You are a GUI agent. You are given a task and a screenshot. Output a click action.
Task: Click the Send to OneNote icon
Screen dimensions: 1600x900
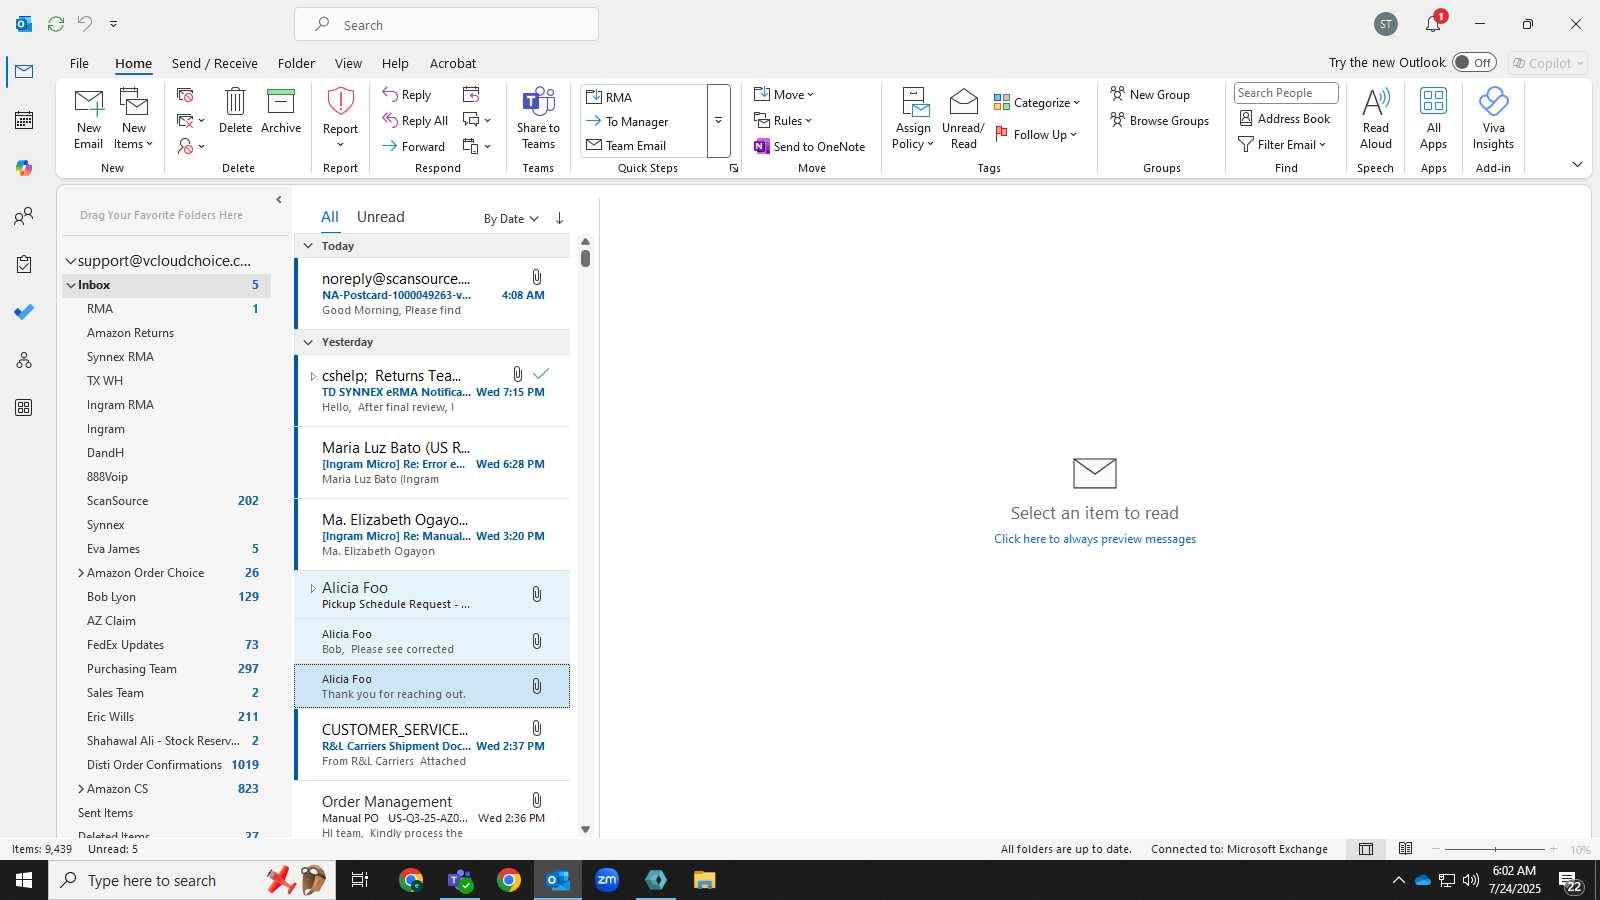[762, 146]
